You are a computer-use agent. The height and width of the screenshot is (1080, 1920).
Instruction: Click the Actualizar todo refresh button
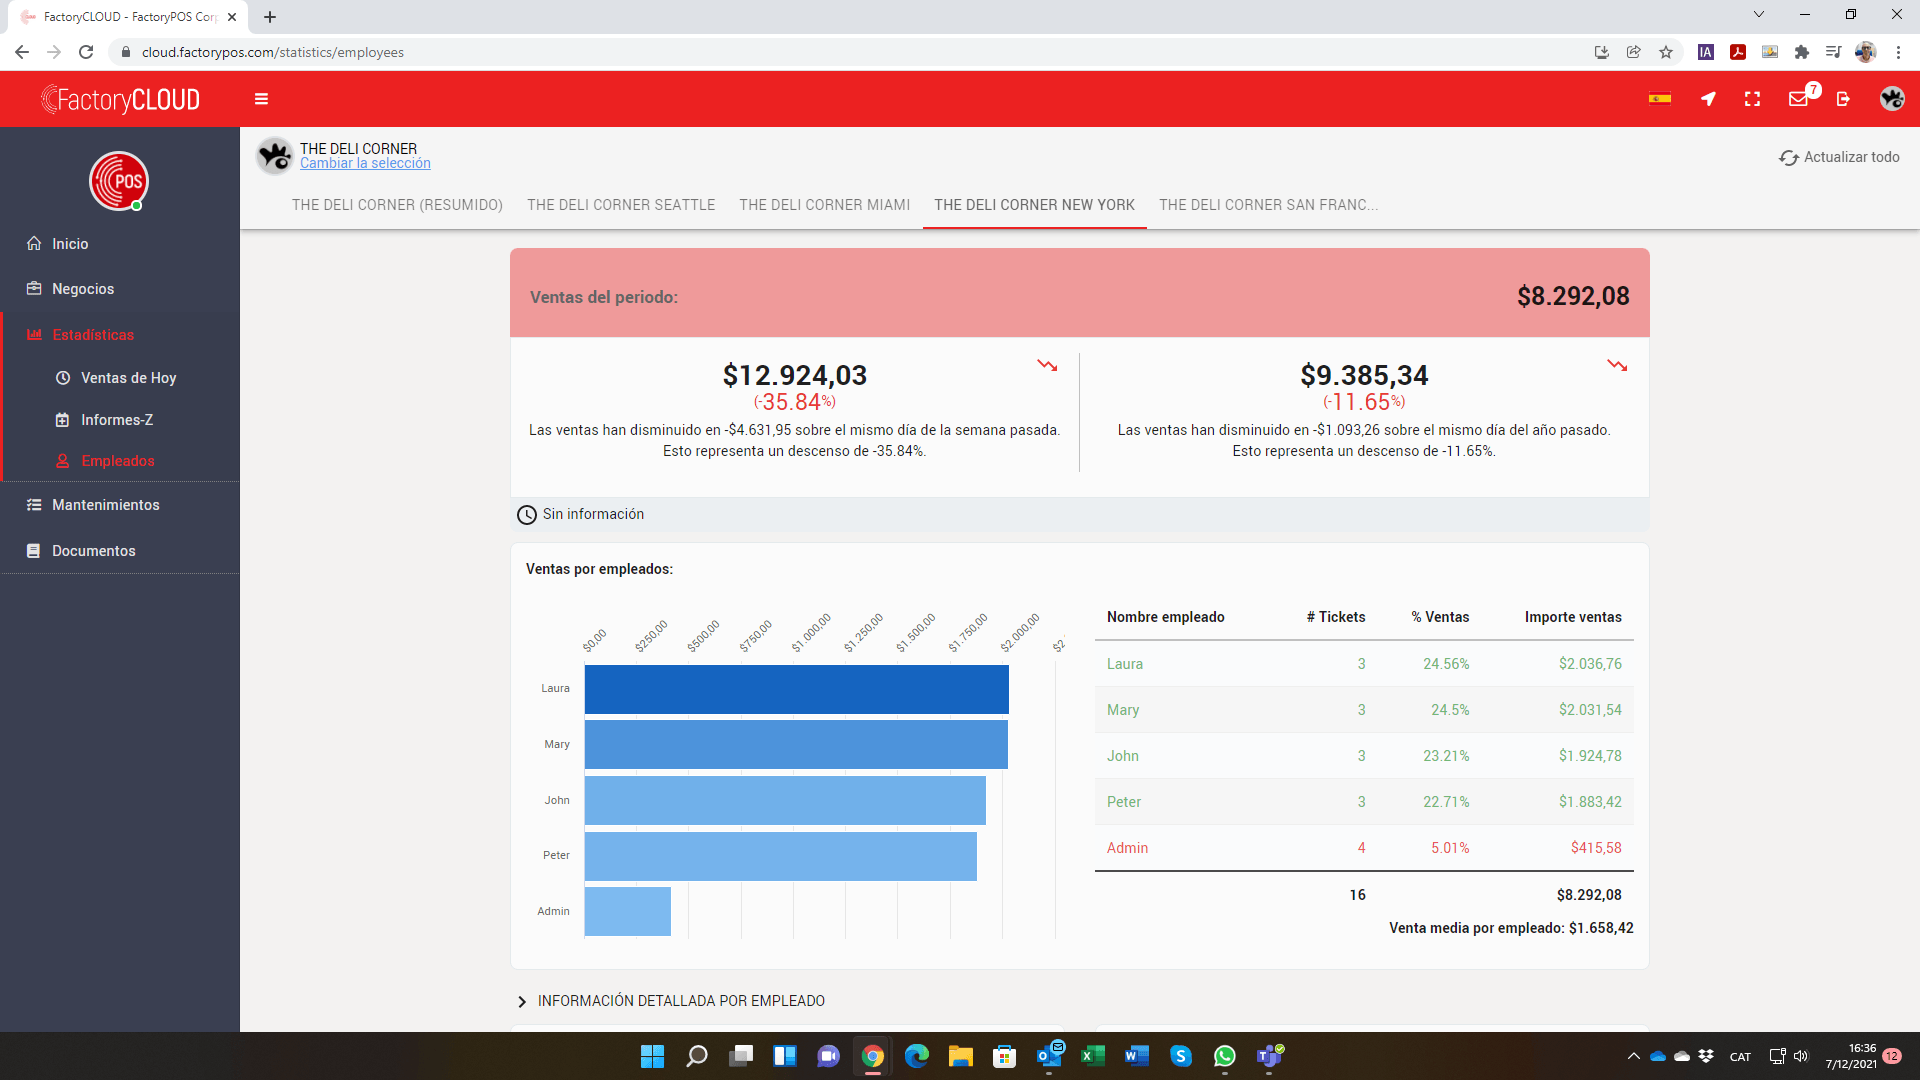1839,157
